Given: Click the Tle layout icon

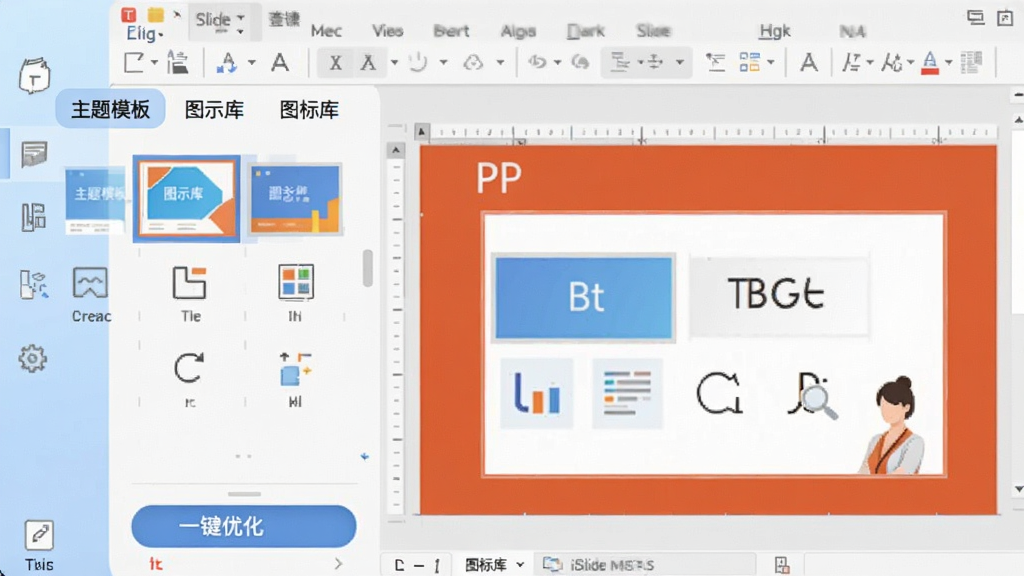Looking at the screenshot, I should (189, 282).
